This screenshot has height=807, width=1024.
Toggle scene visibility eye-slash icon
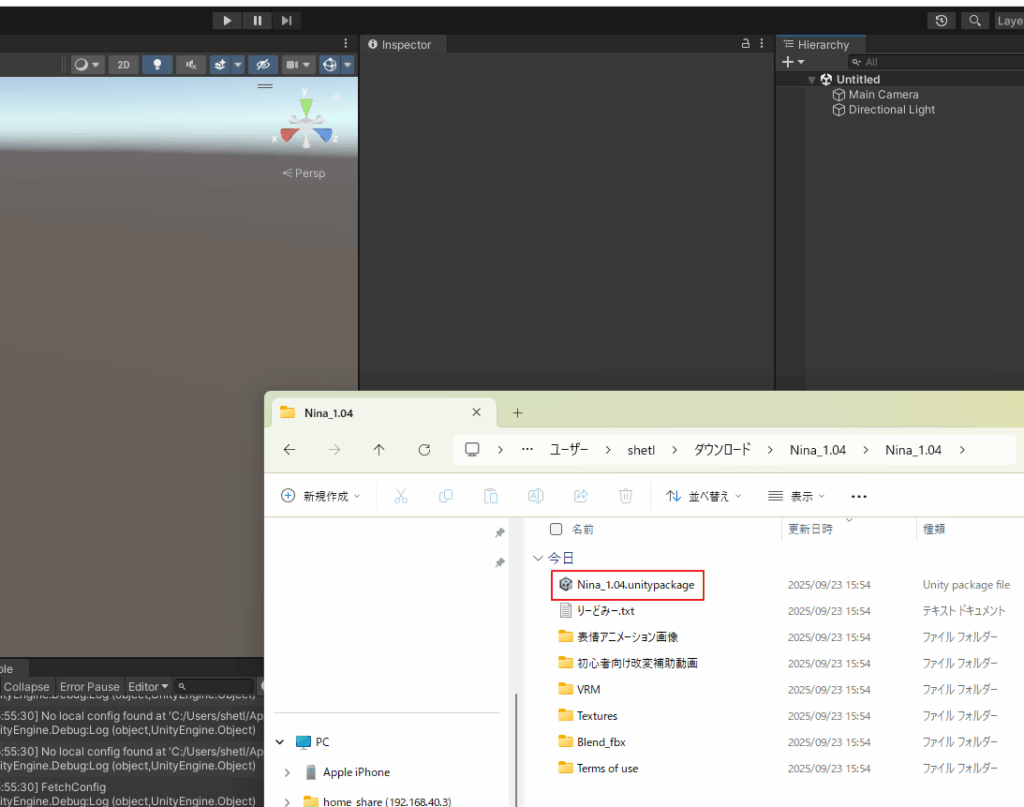click(262, 64)
